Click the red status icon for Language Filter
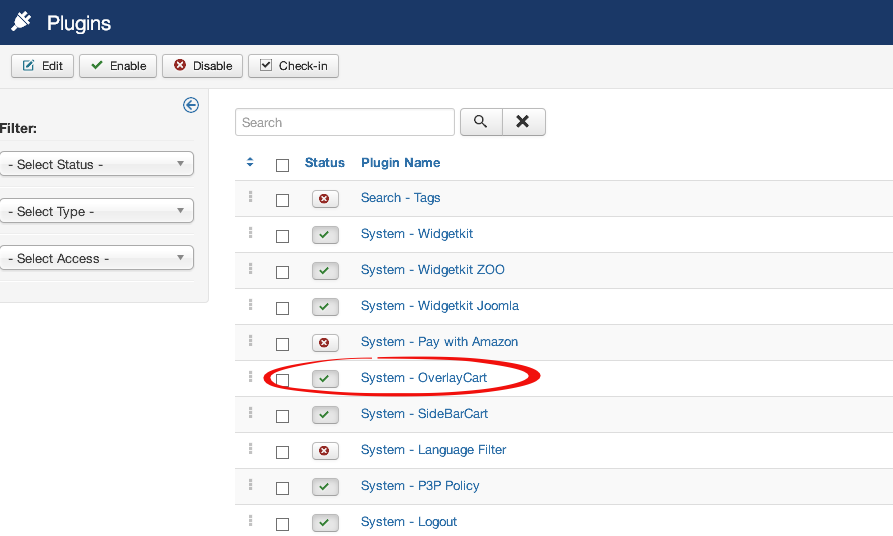This screenshot has width=893, height=536. 324,451
